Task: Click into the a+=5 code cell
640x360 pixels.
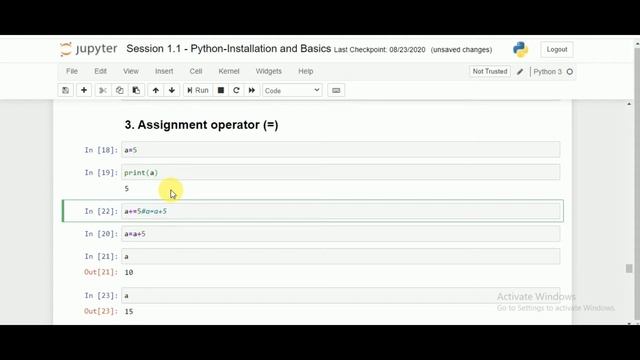Action: click(341, 211)
